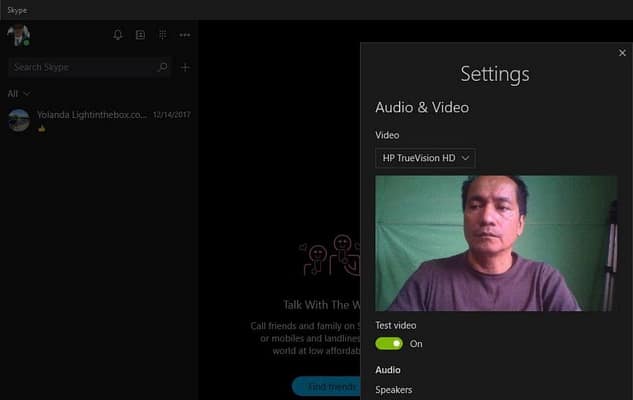The image size is (633, 400).
Task: Open the Yolanda Lightinthebox conversation
Action: point(99,120)
